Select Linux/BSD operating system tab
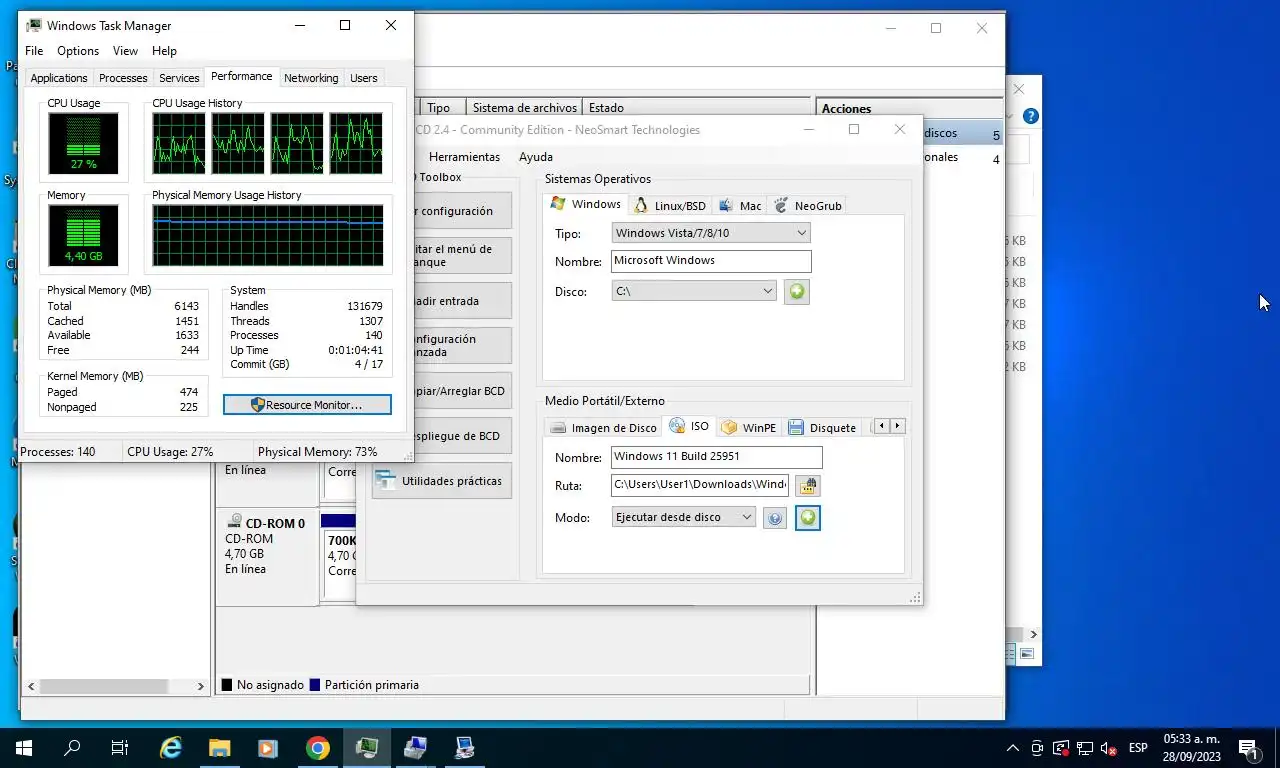Image resolution: width=1280 pixels, height=768 pixels. 670,205
